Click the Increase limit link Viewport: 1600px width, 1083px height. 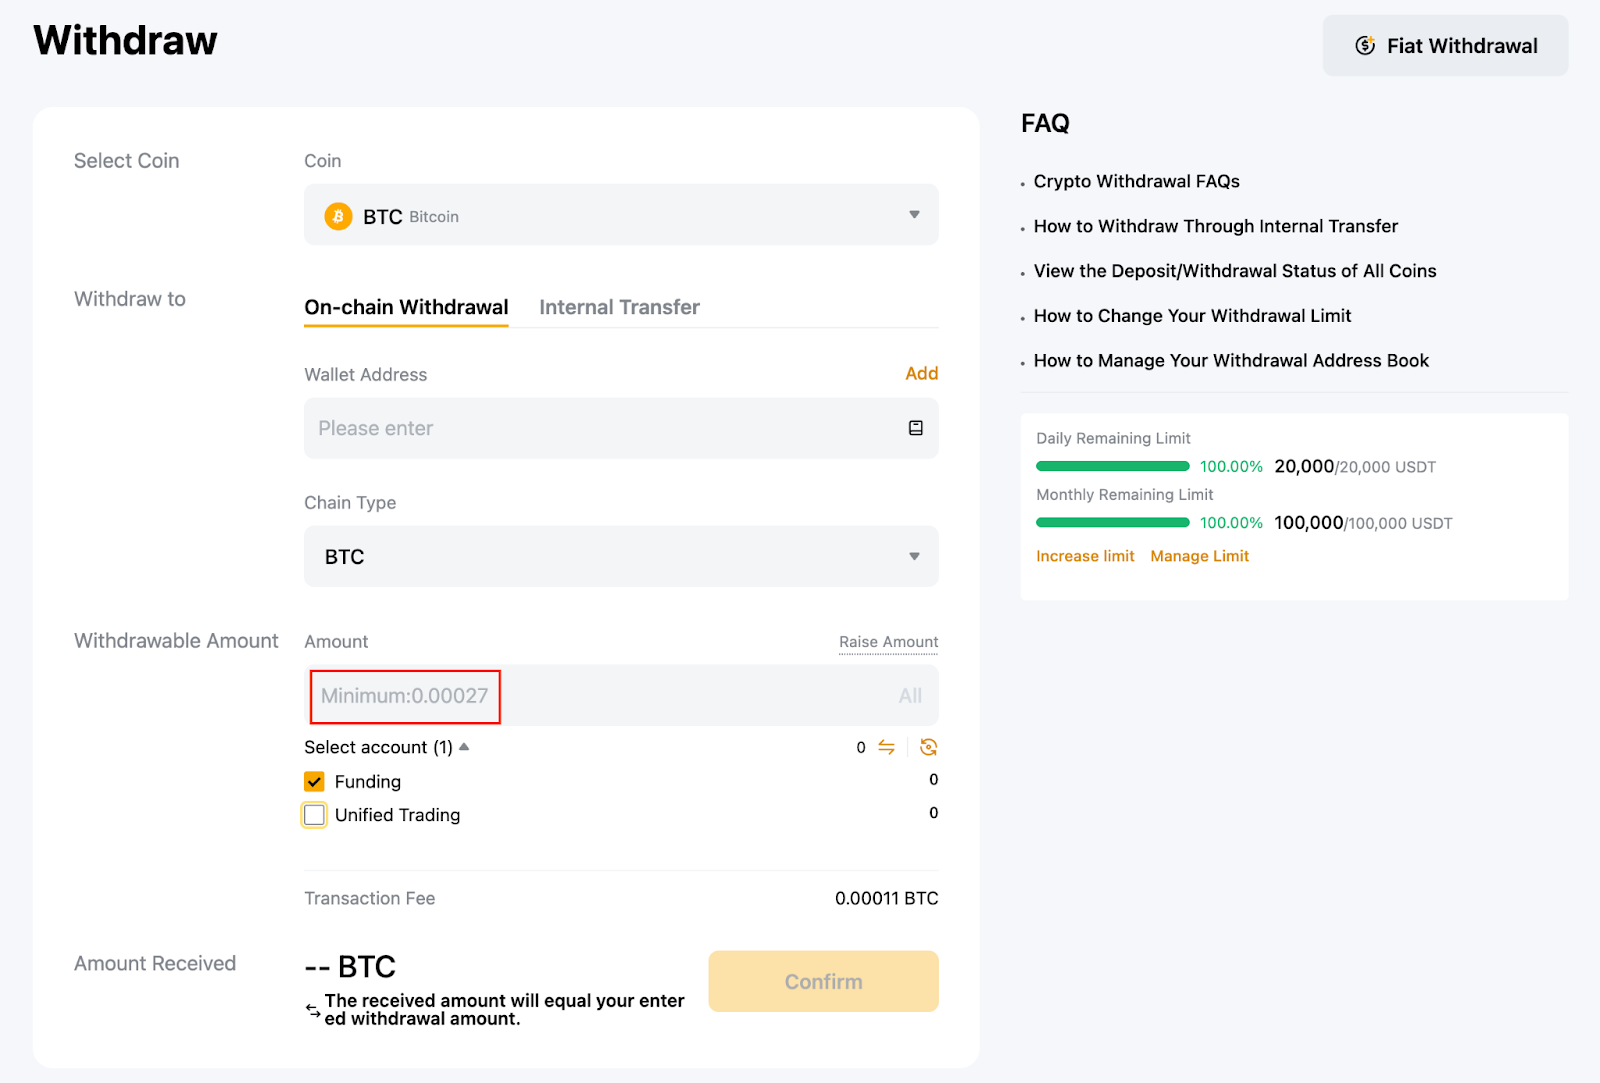point(1085,556)
